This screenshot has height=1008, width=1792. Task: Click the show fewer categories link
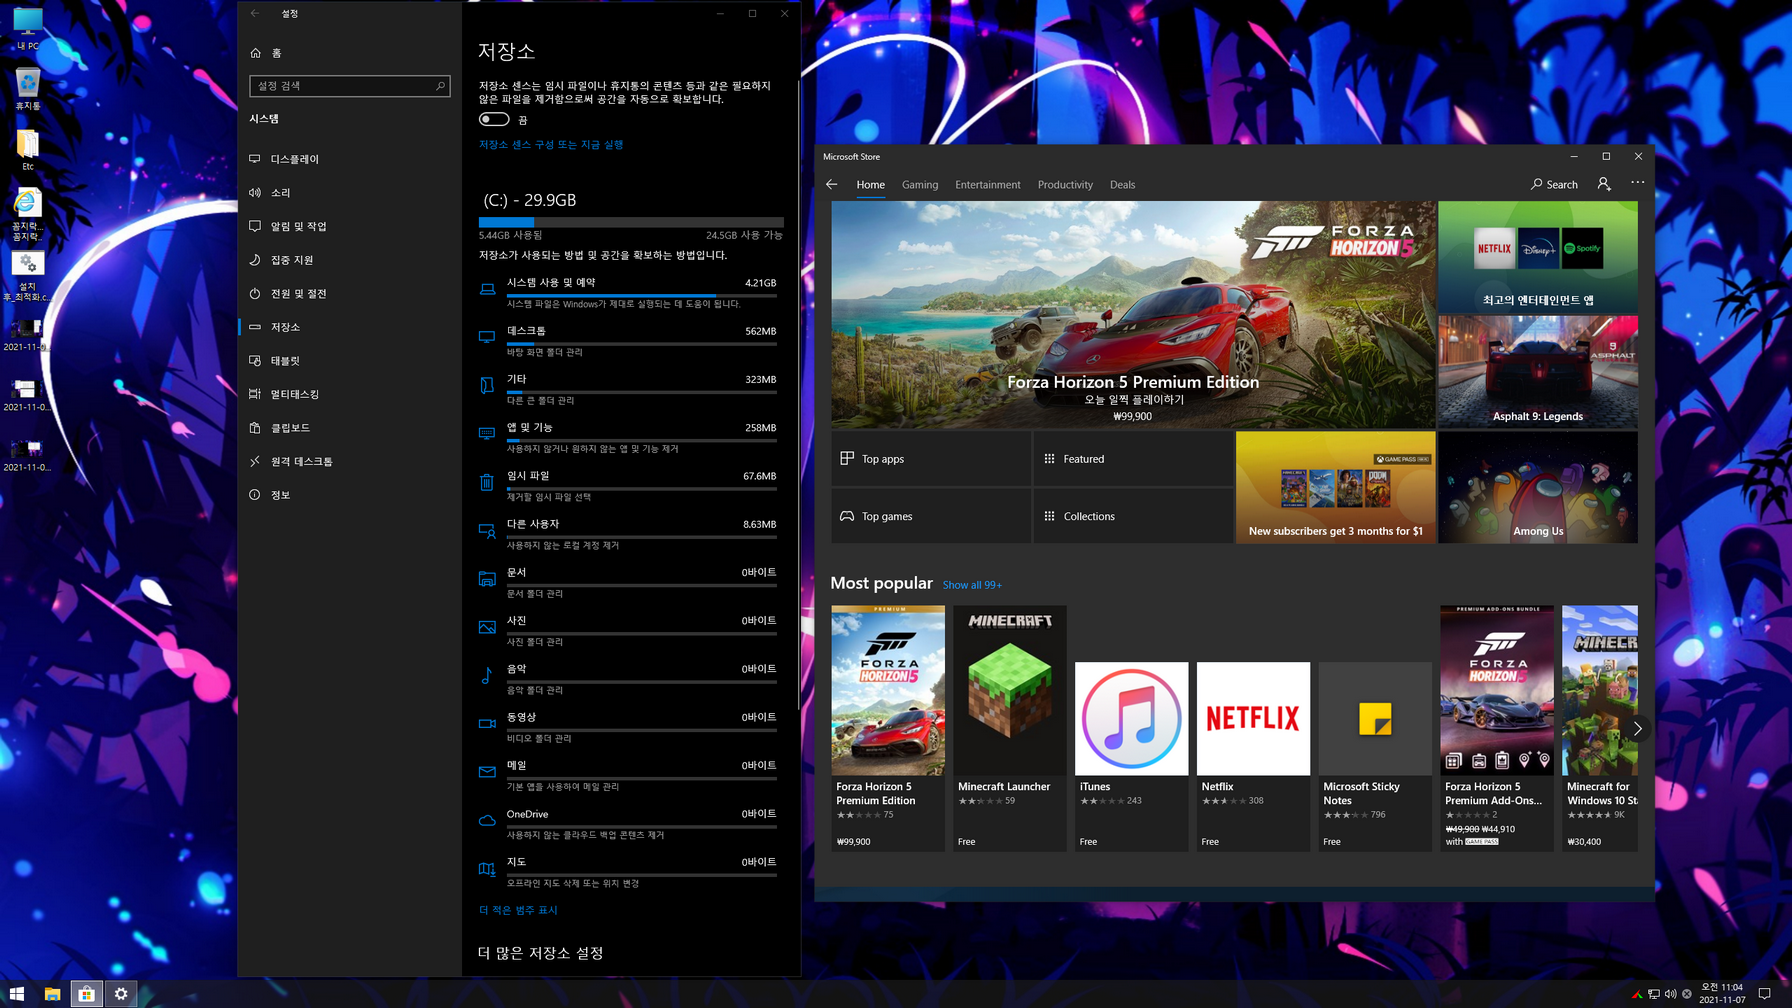[x=518, y=910]
